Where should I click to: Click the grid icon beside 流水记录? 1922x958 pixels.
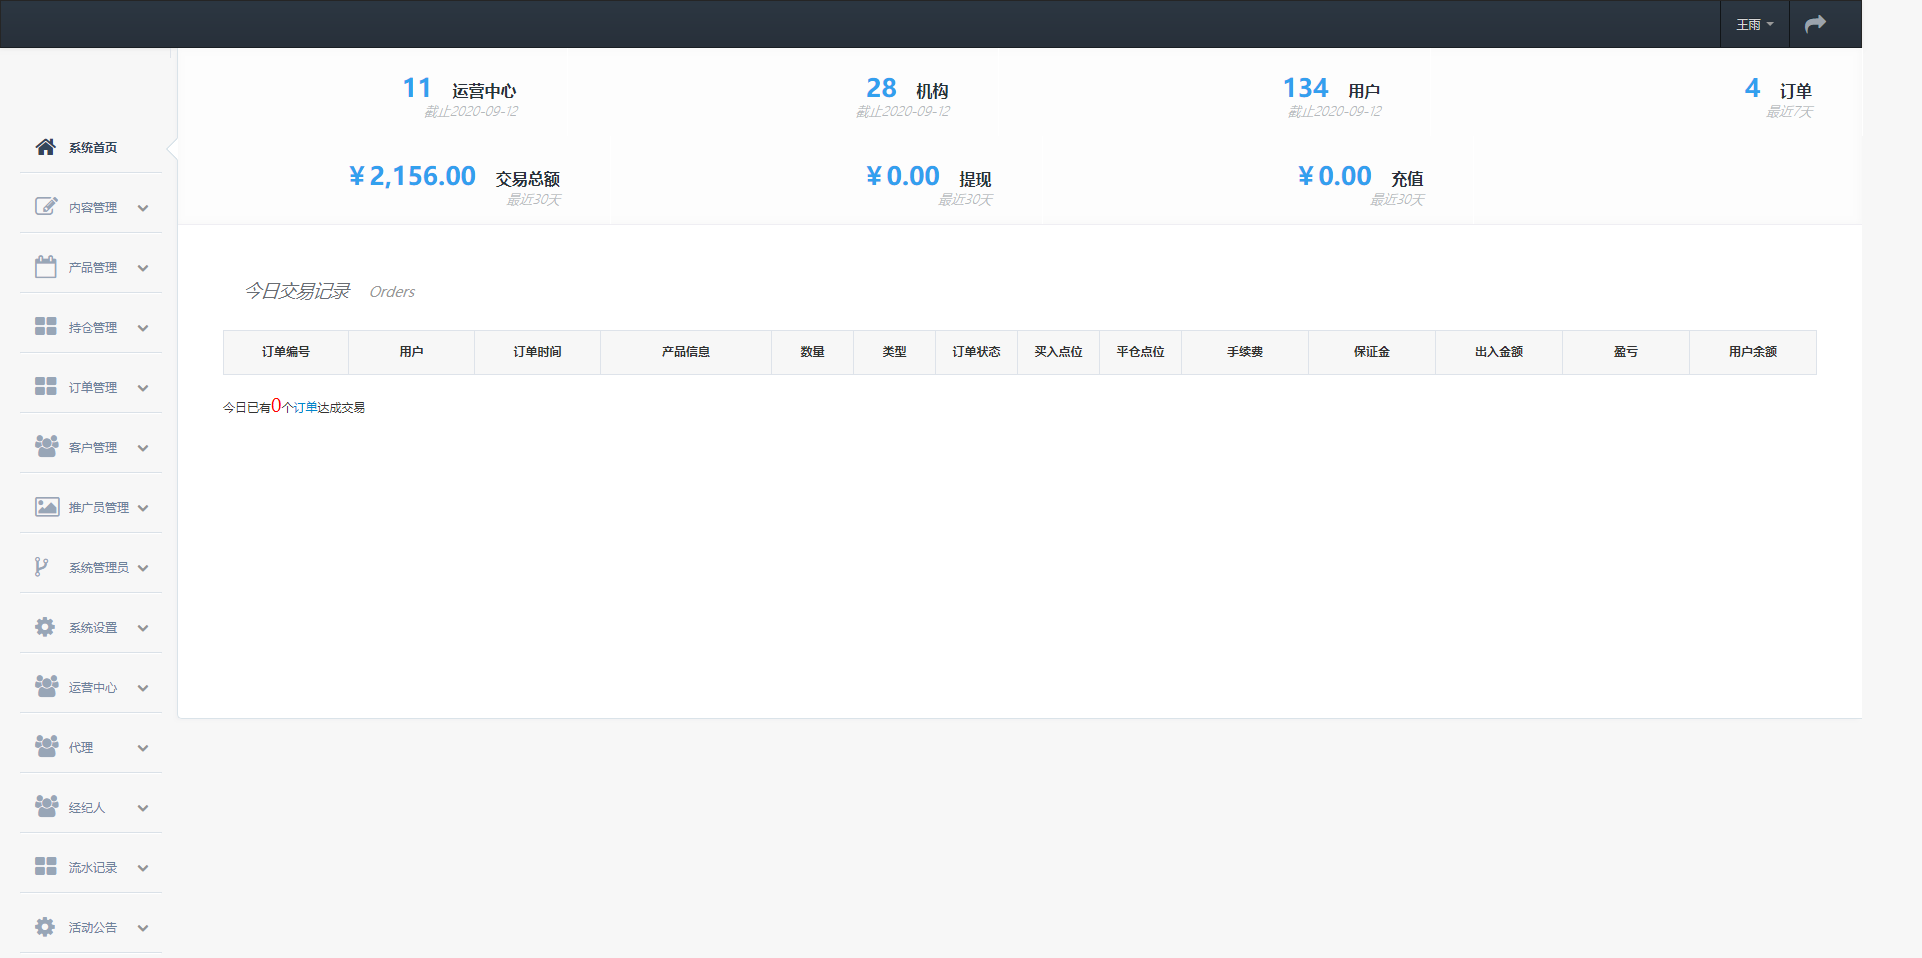46,866
